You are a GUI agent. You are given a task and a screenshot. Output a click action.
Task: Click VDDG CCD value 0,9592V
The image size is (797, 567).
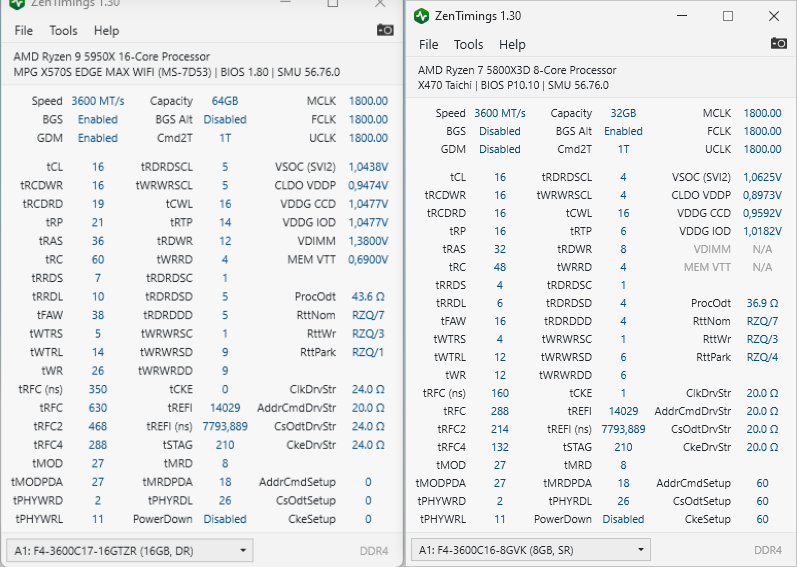[762, 213]
